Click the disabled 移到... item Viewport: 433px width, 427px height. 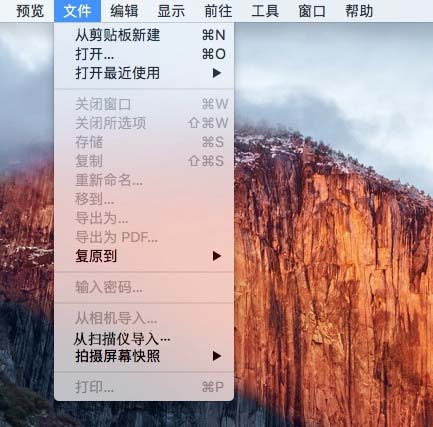(x=144, y=199)
